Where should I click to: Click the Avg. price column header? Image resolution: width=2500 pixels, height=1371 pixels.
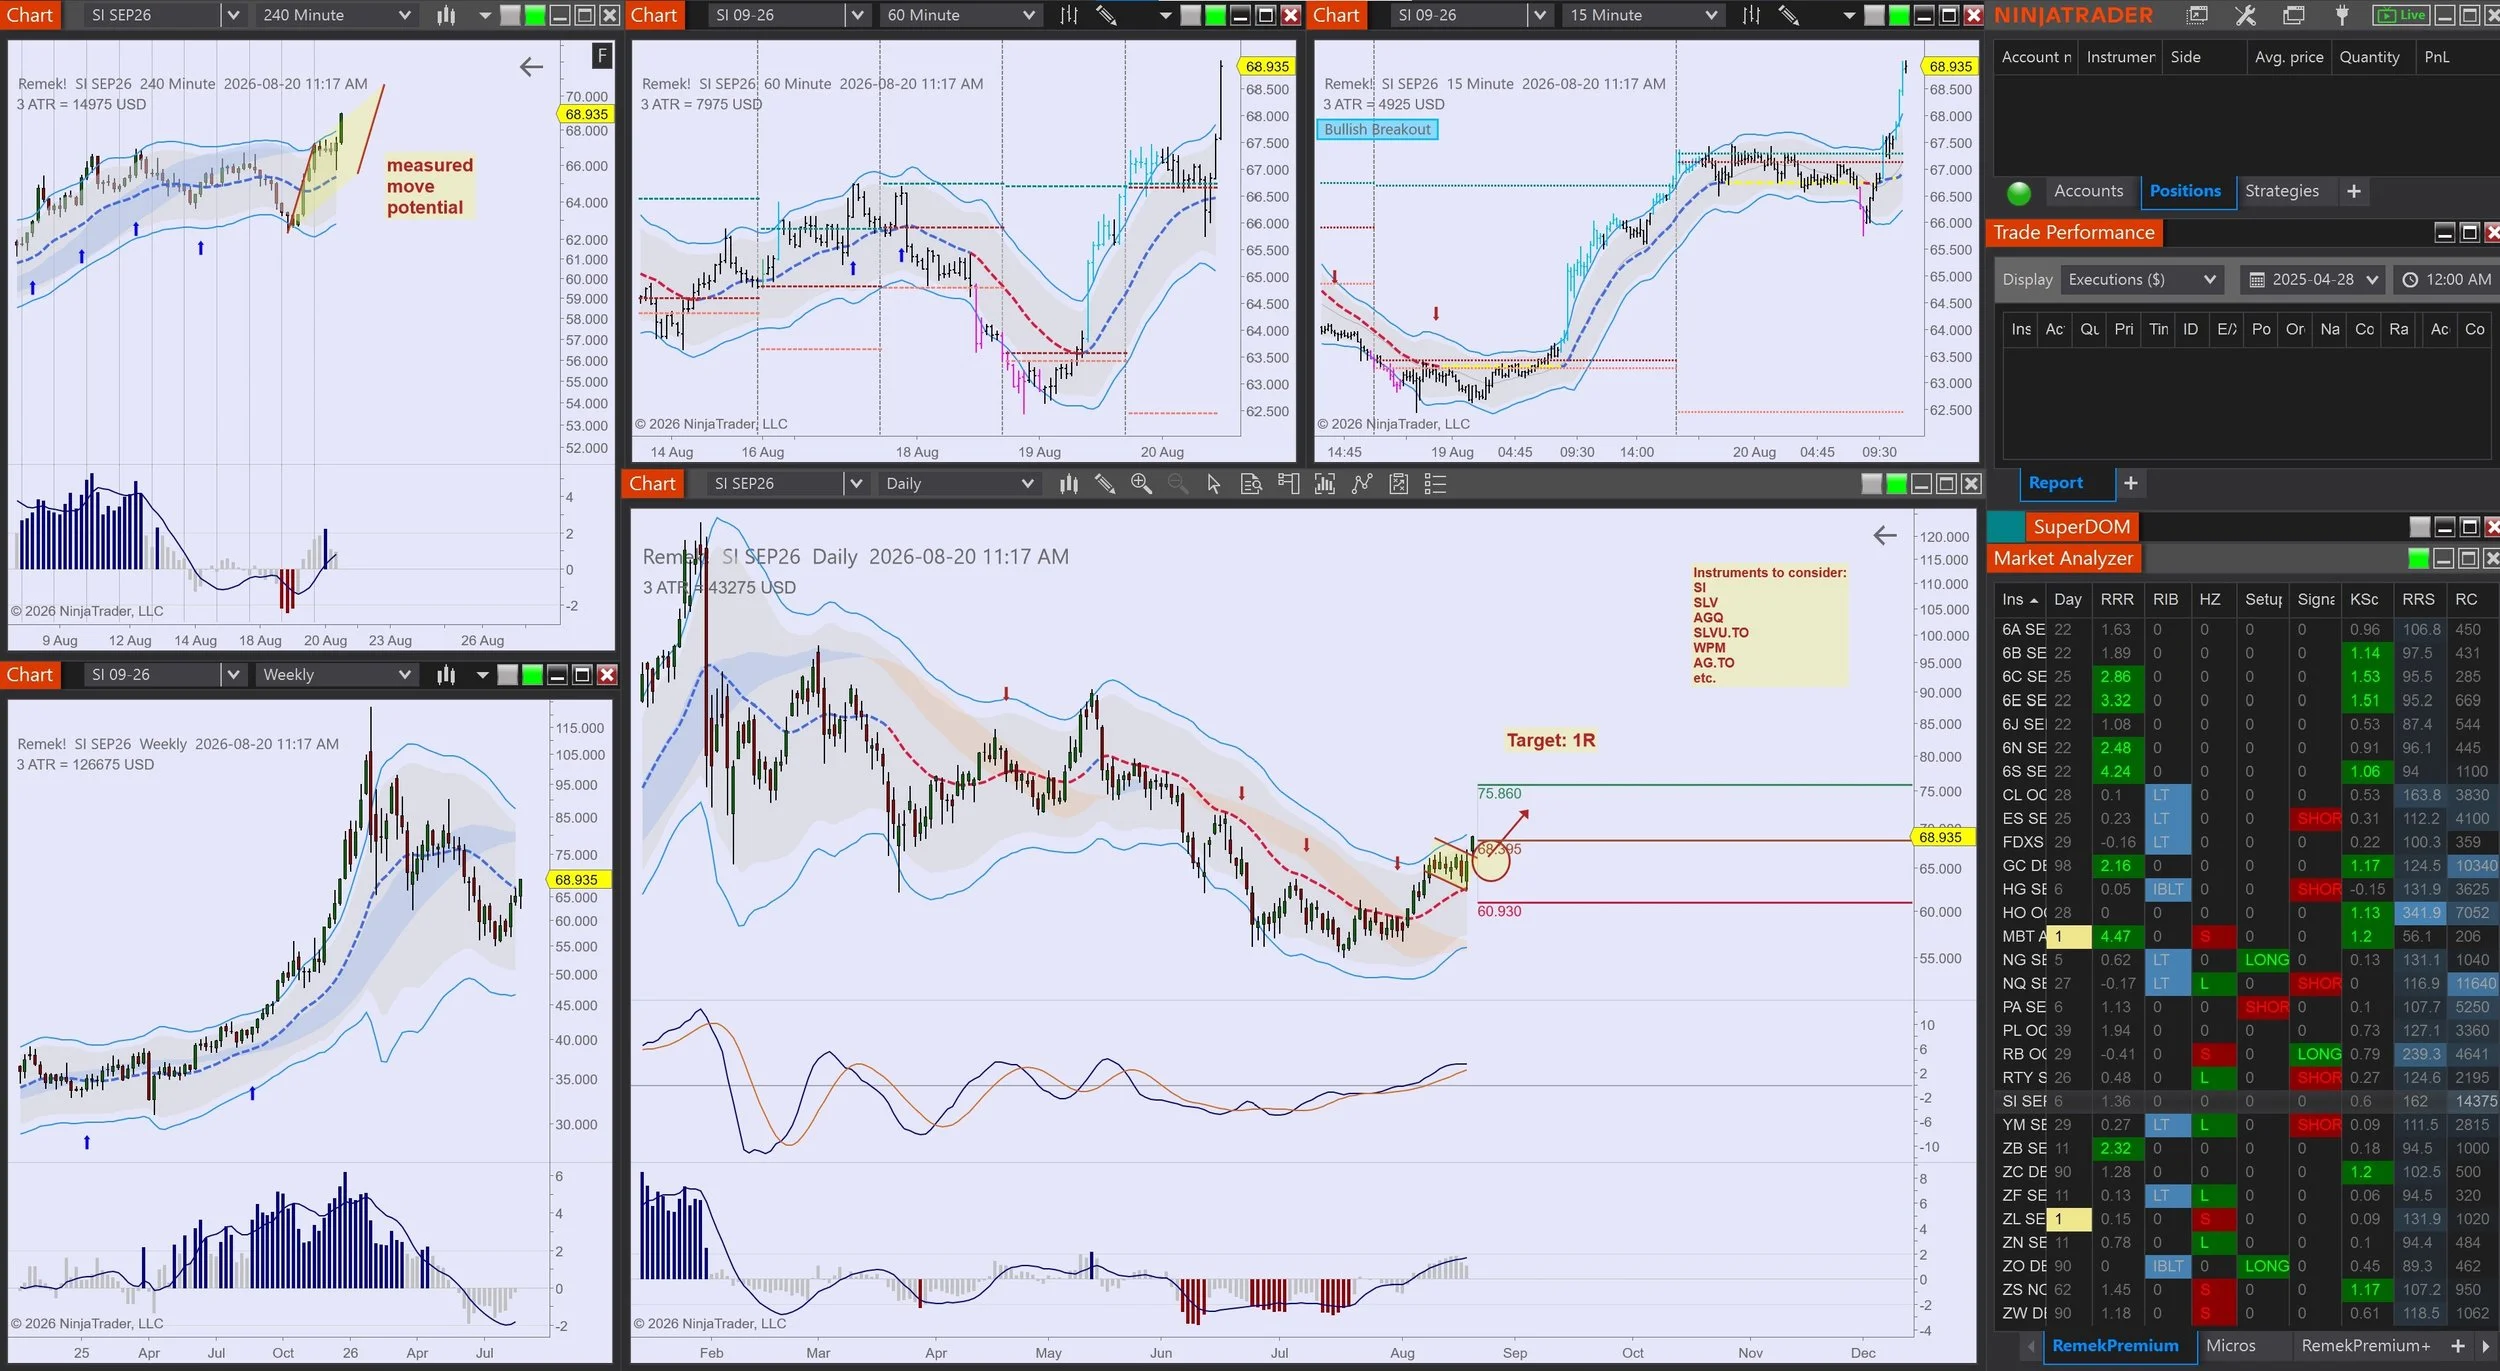[x=2288, y=57]
